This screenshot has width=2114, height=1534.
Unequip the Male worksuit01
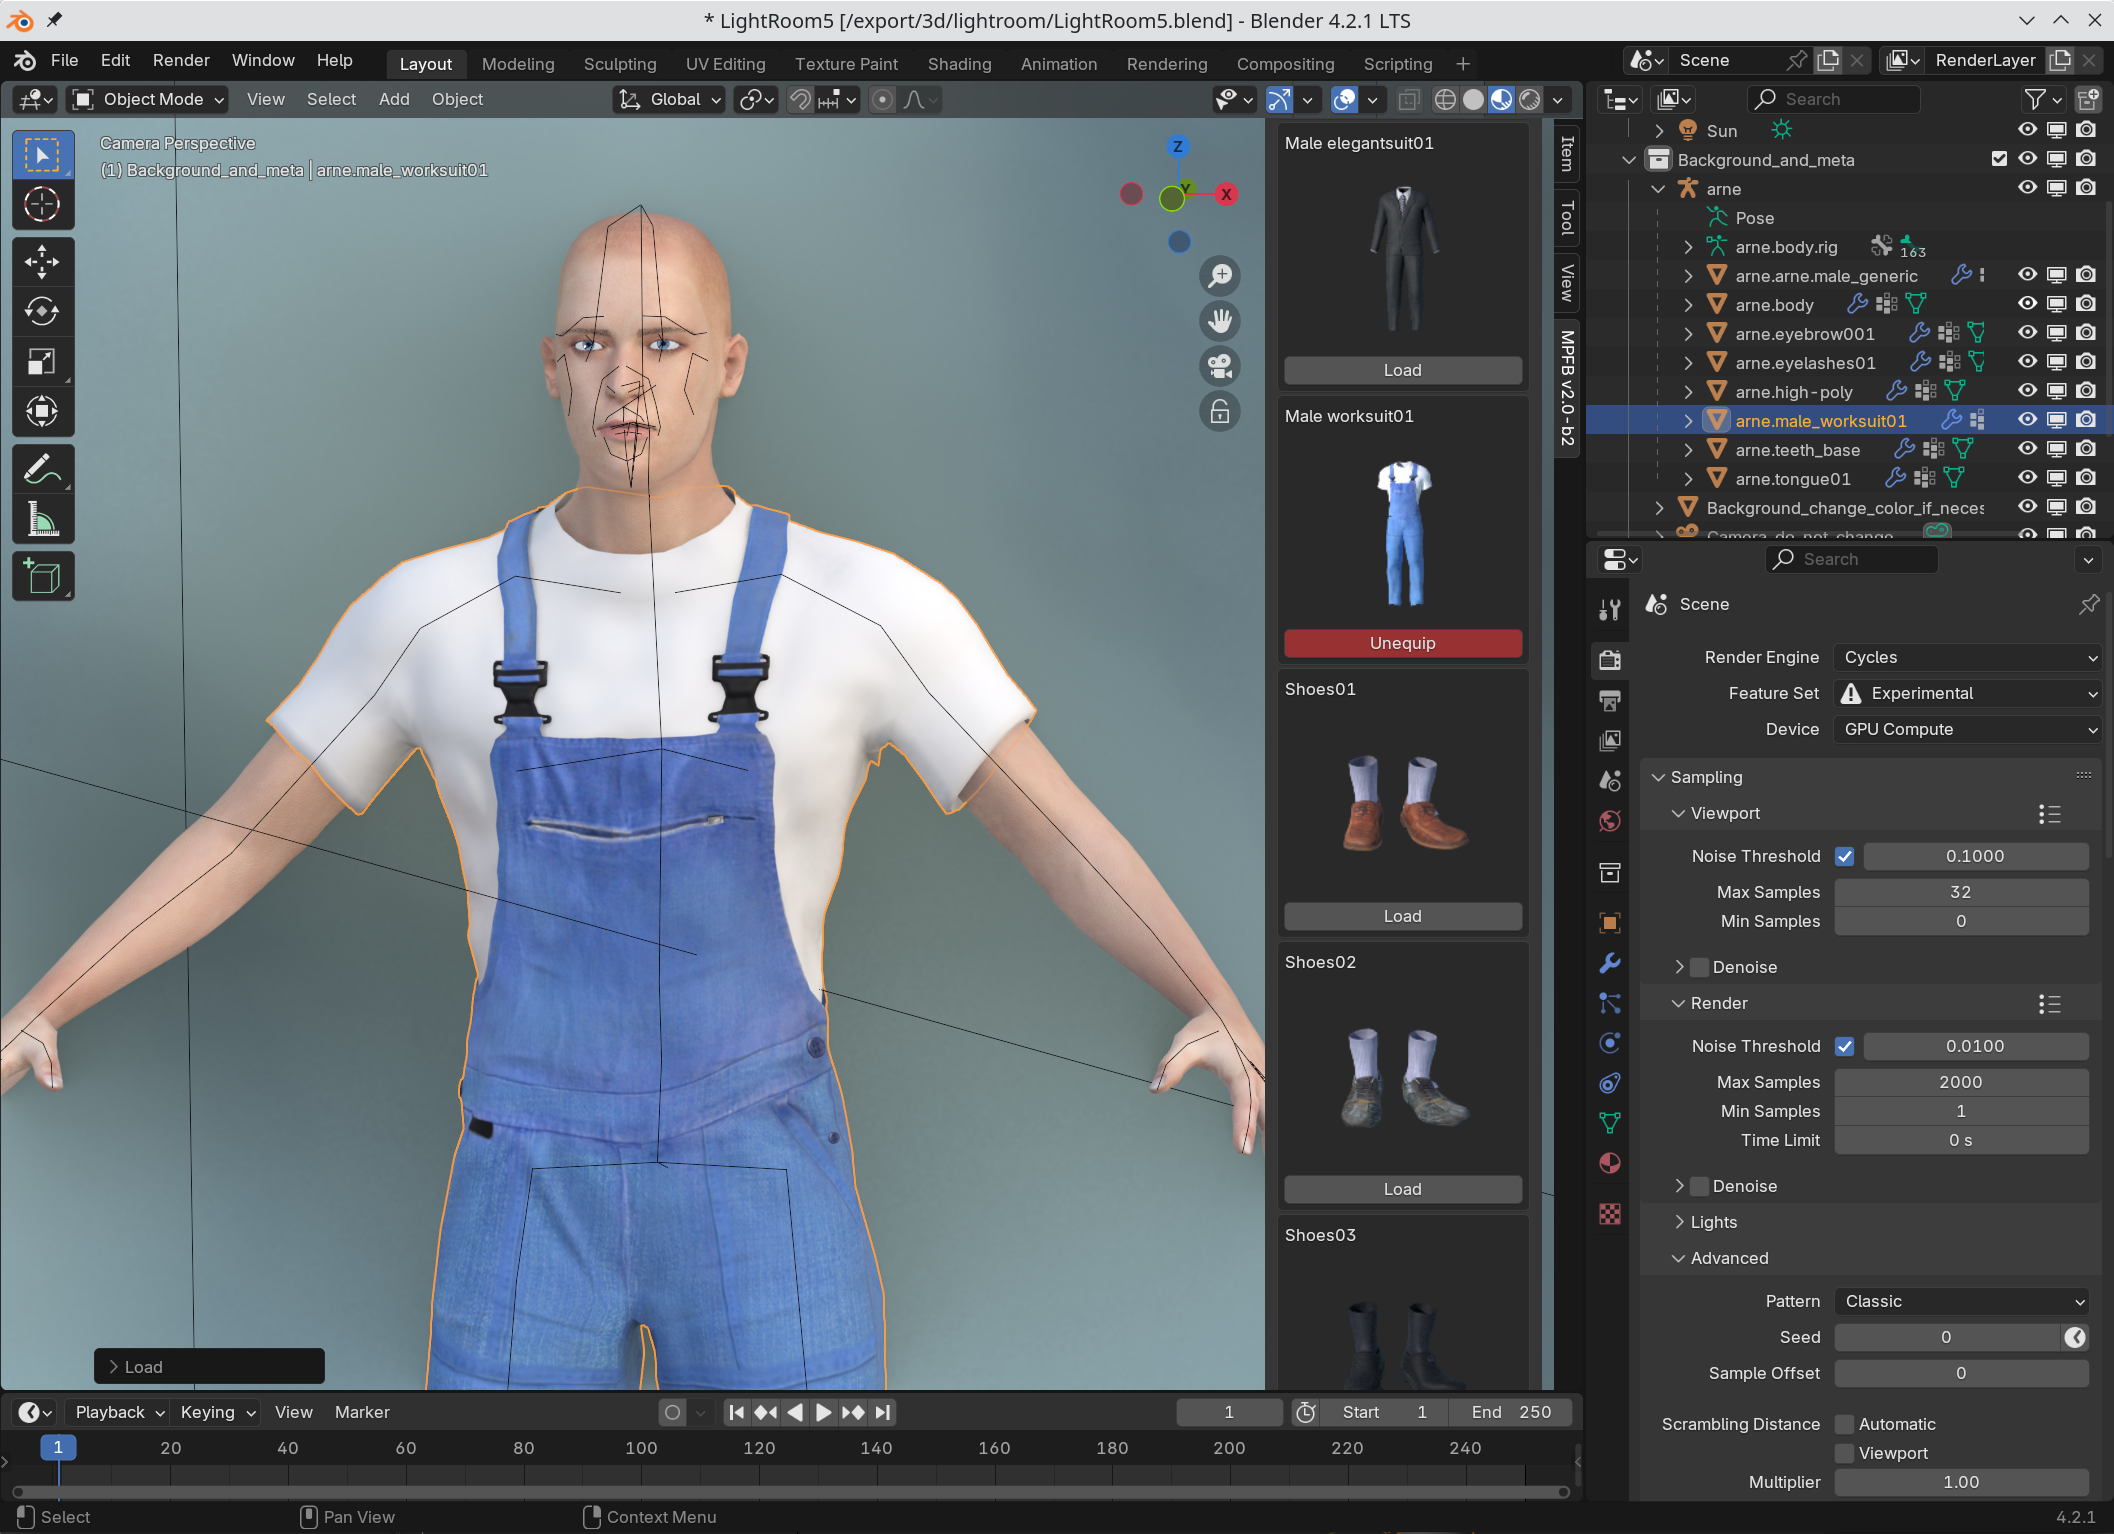point(1402,643)
